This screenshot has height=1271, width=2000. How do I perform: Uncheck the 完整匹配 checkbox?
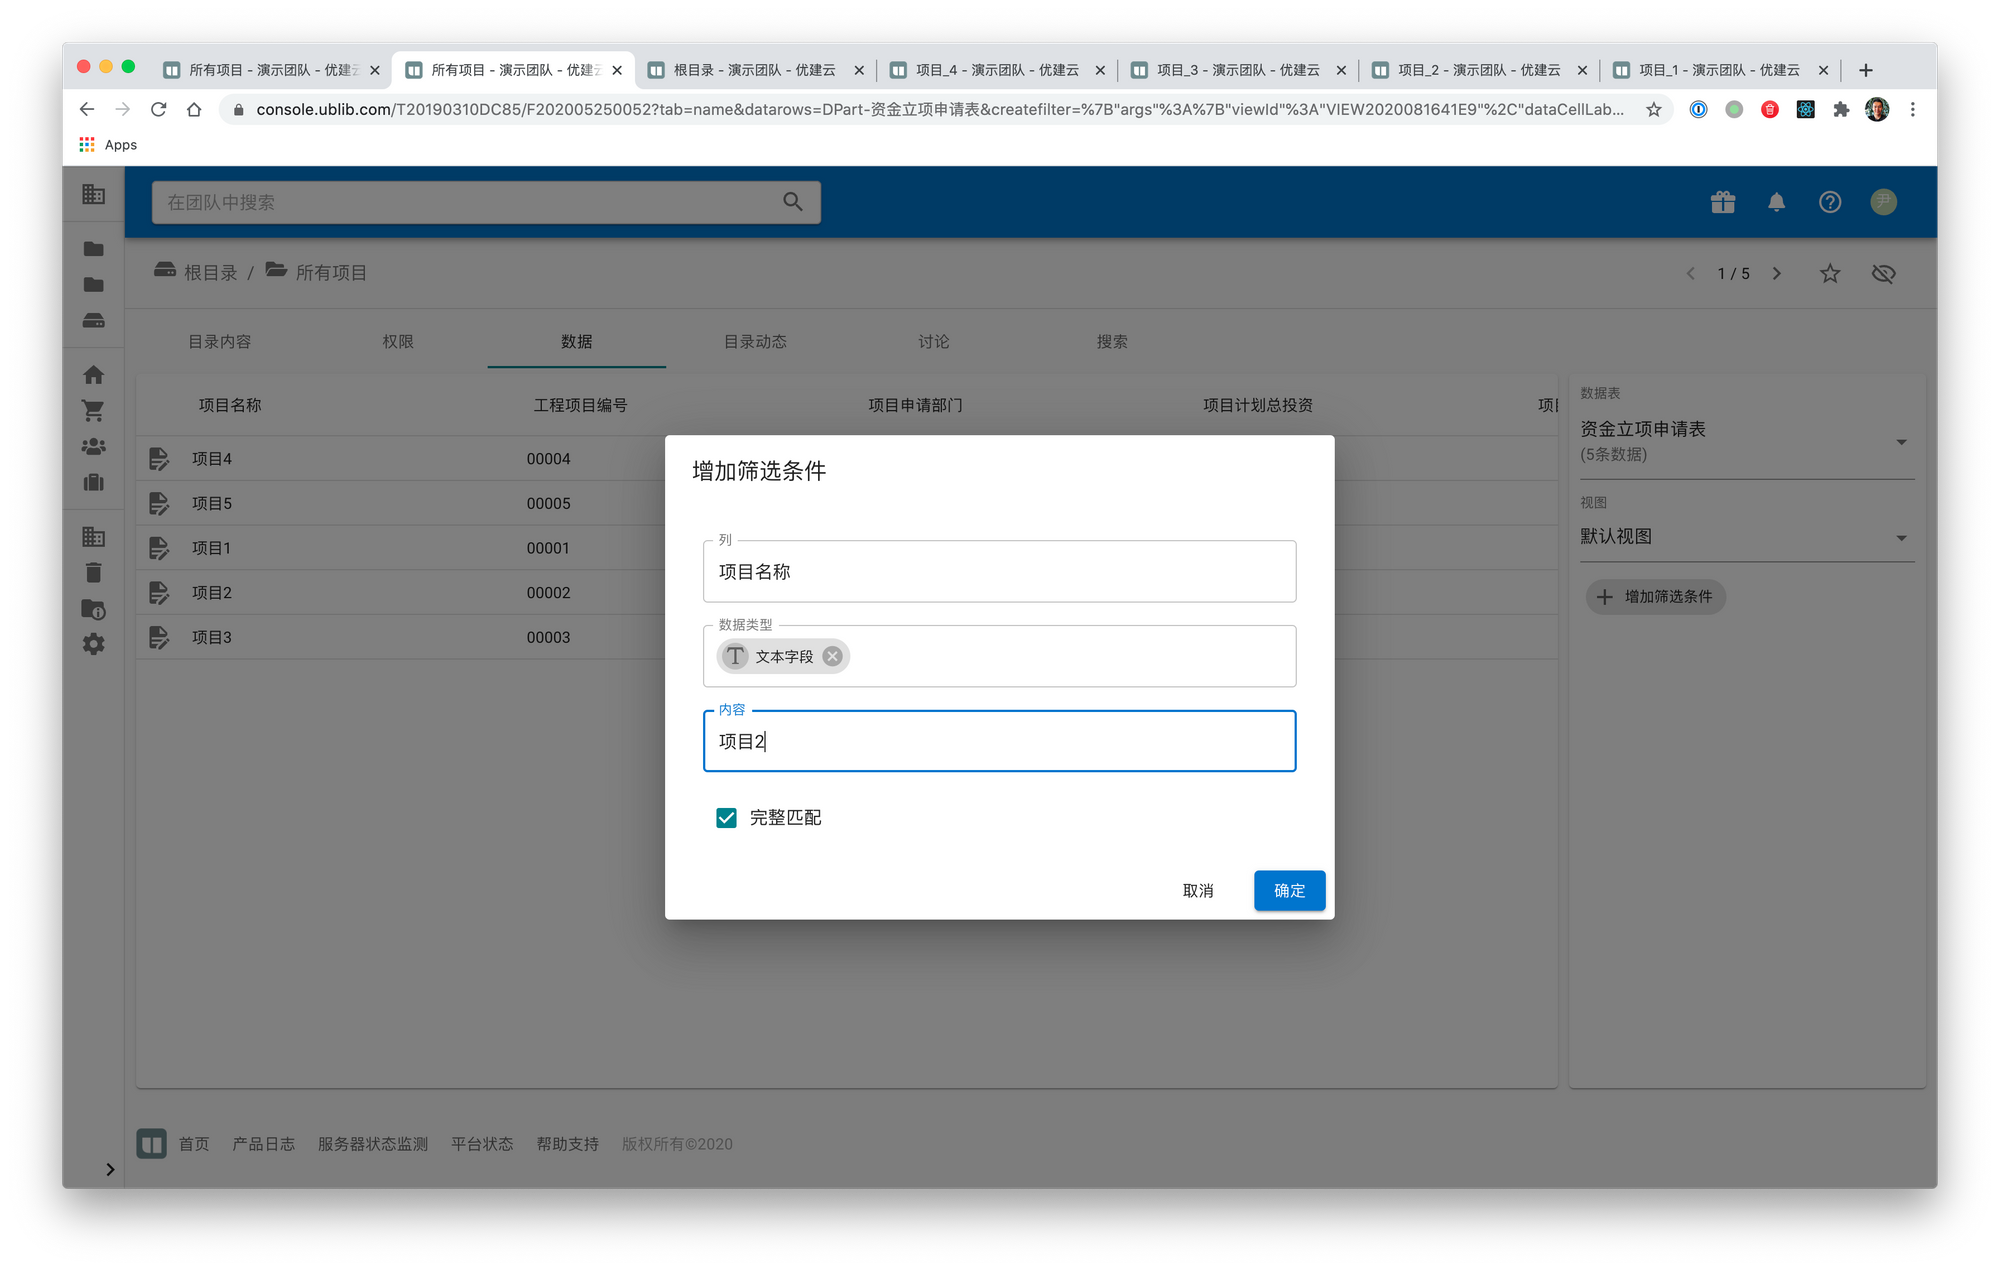click(x=727, y=818)
